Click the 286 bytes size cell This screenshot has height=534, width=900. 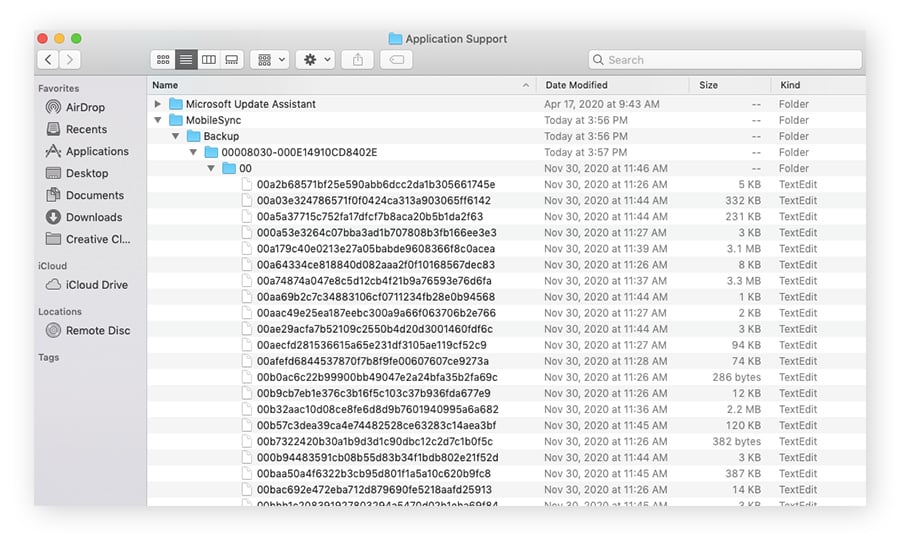coord(736,377)
